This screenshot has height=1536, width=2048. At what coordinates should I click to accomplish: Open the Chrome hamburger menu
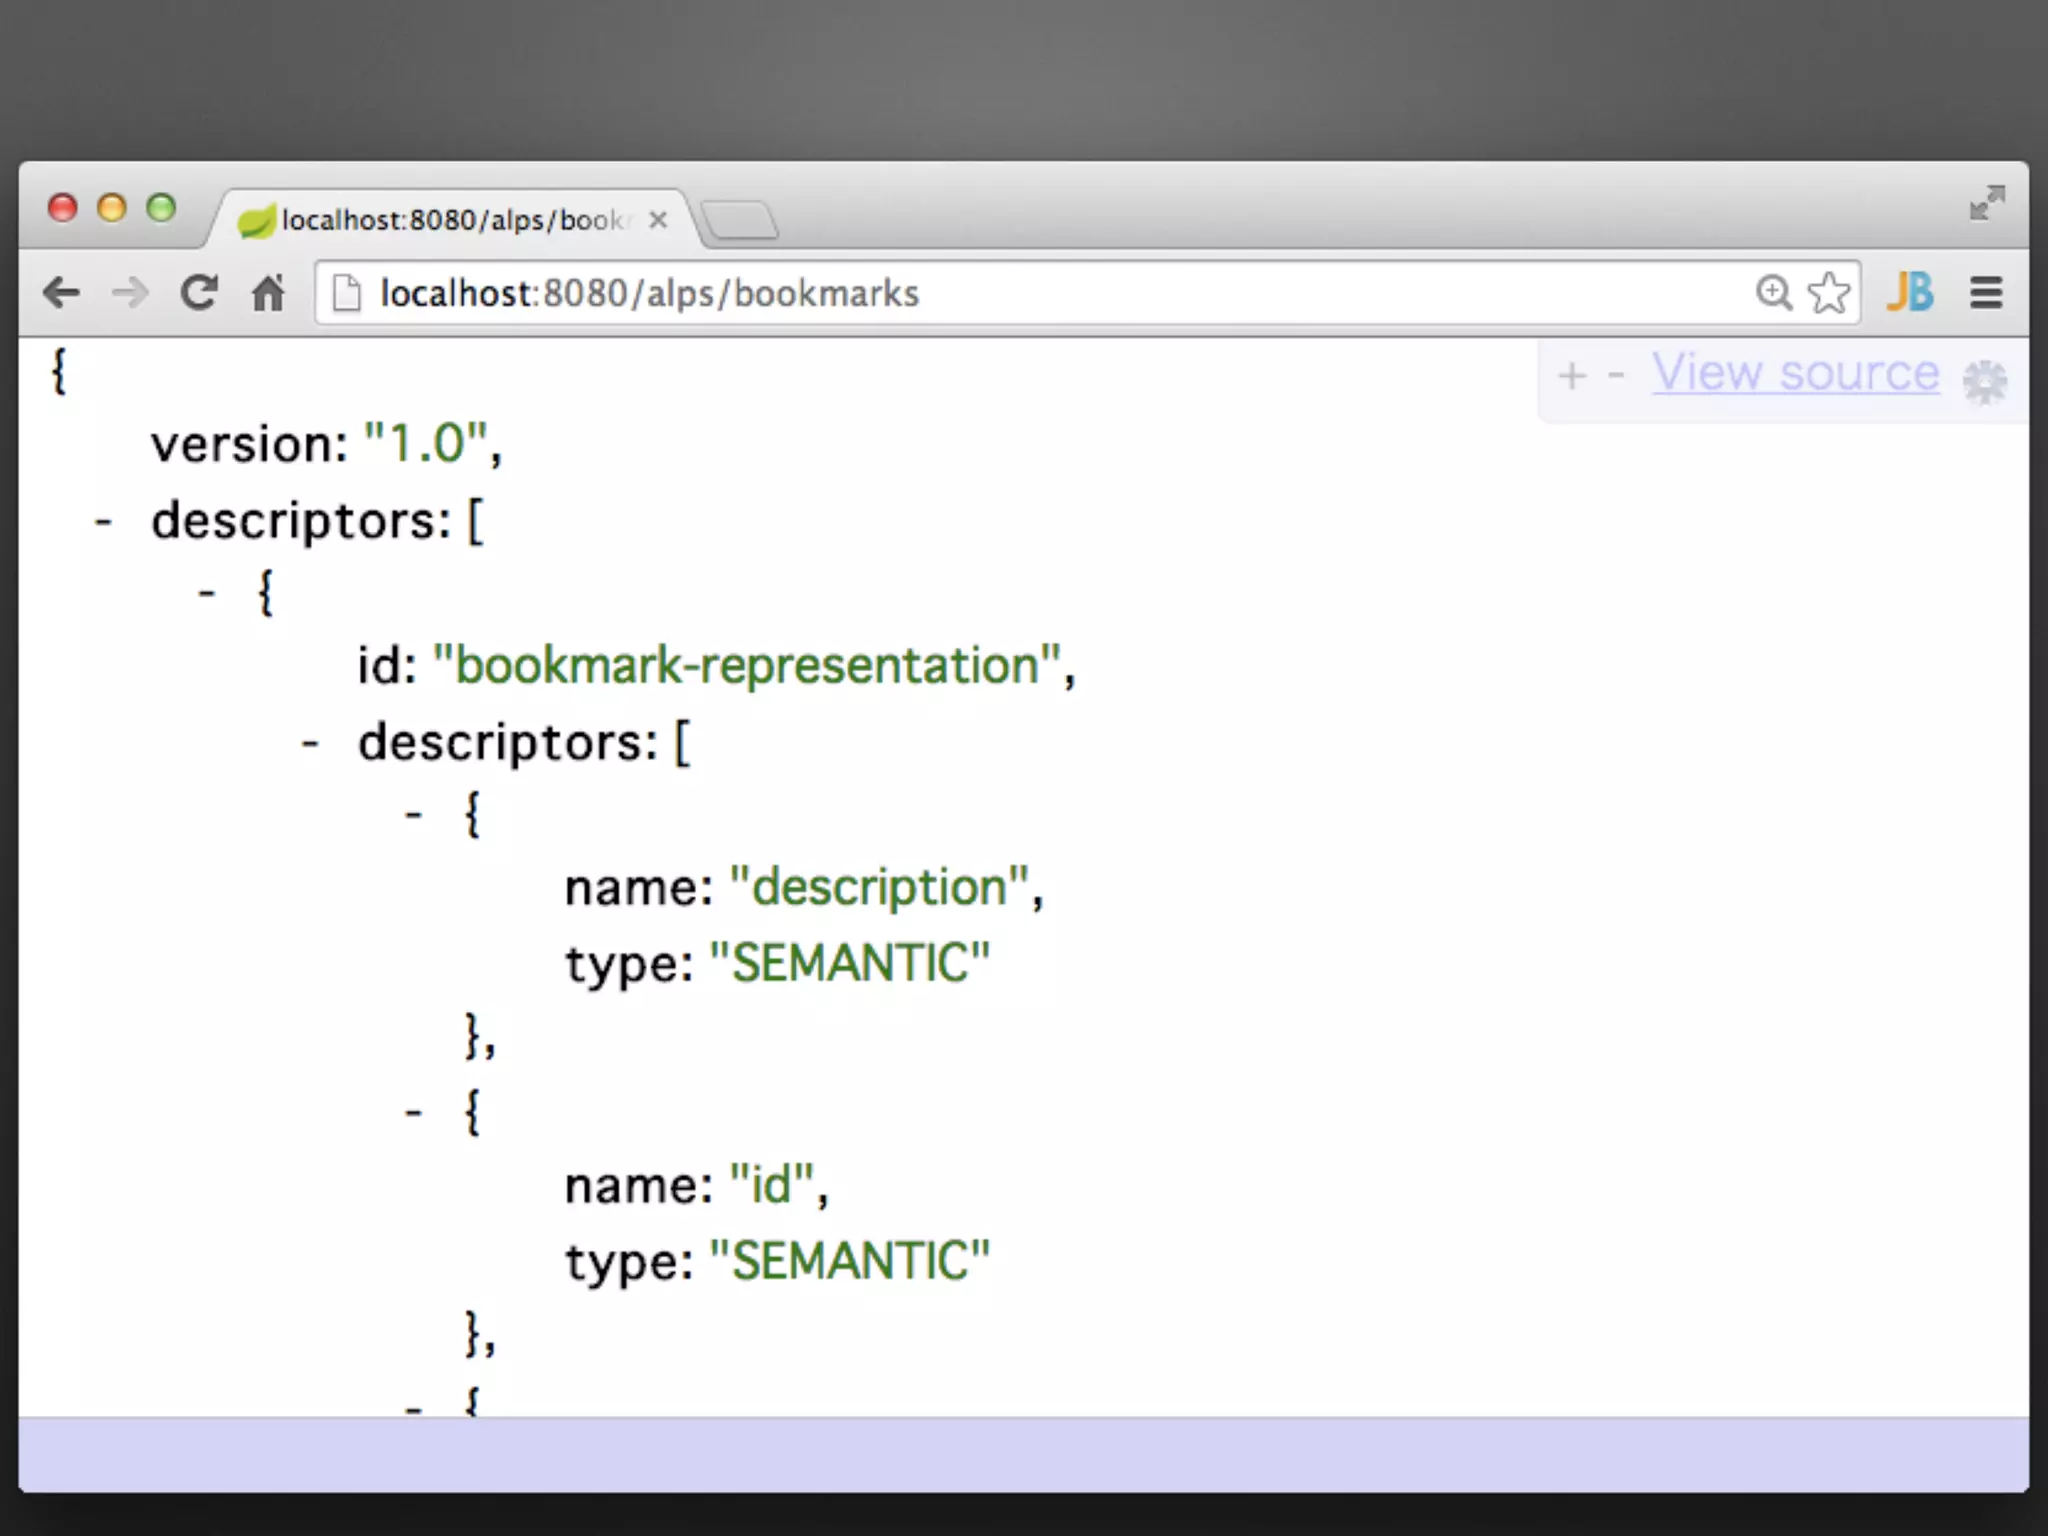pos(1986,293)
